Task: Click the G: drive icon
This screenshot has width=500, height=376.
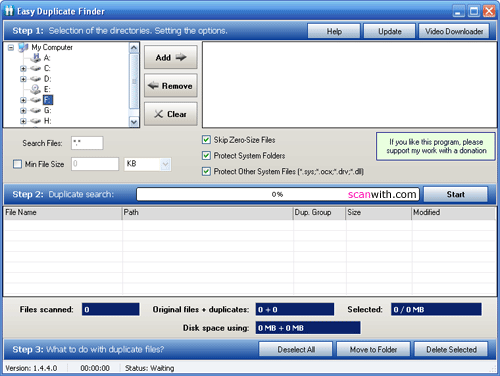Action: pyautogui.click(x=35, y=110)
